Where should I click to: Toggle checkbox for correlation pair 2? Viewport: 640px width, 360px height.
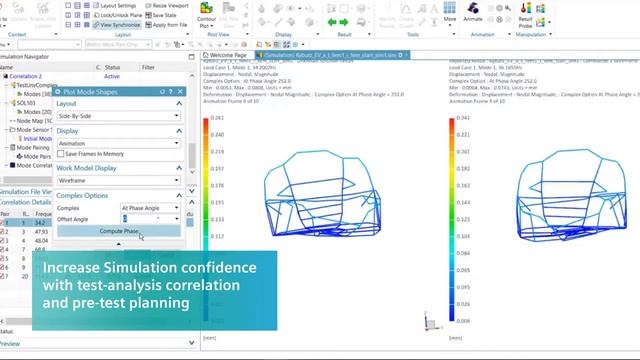click(x=2, y=232)
